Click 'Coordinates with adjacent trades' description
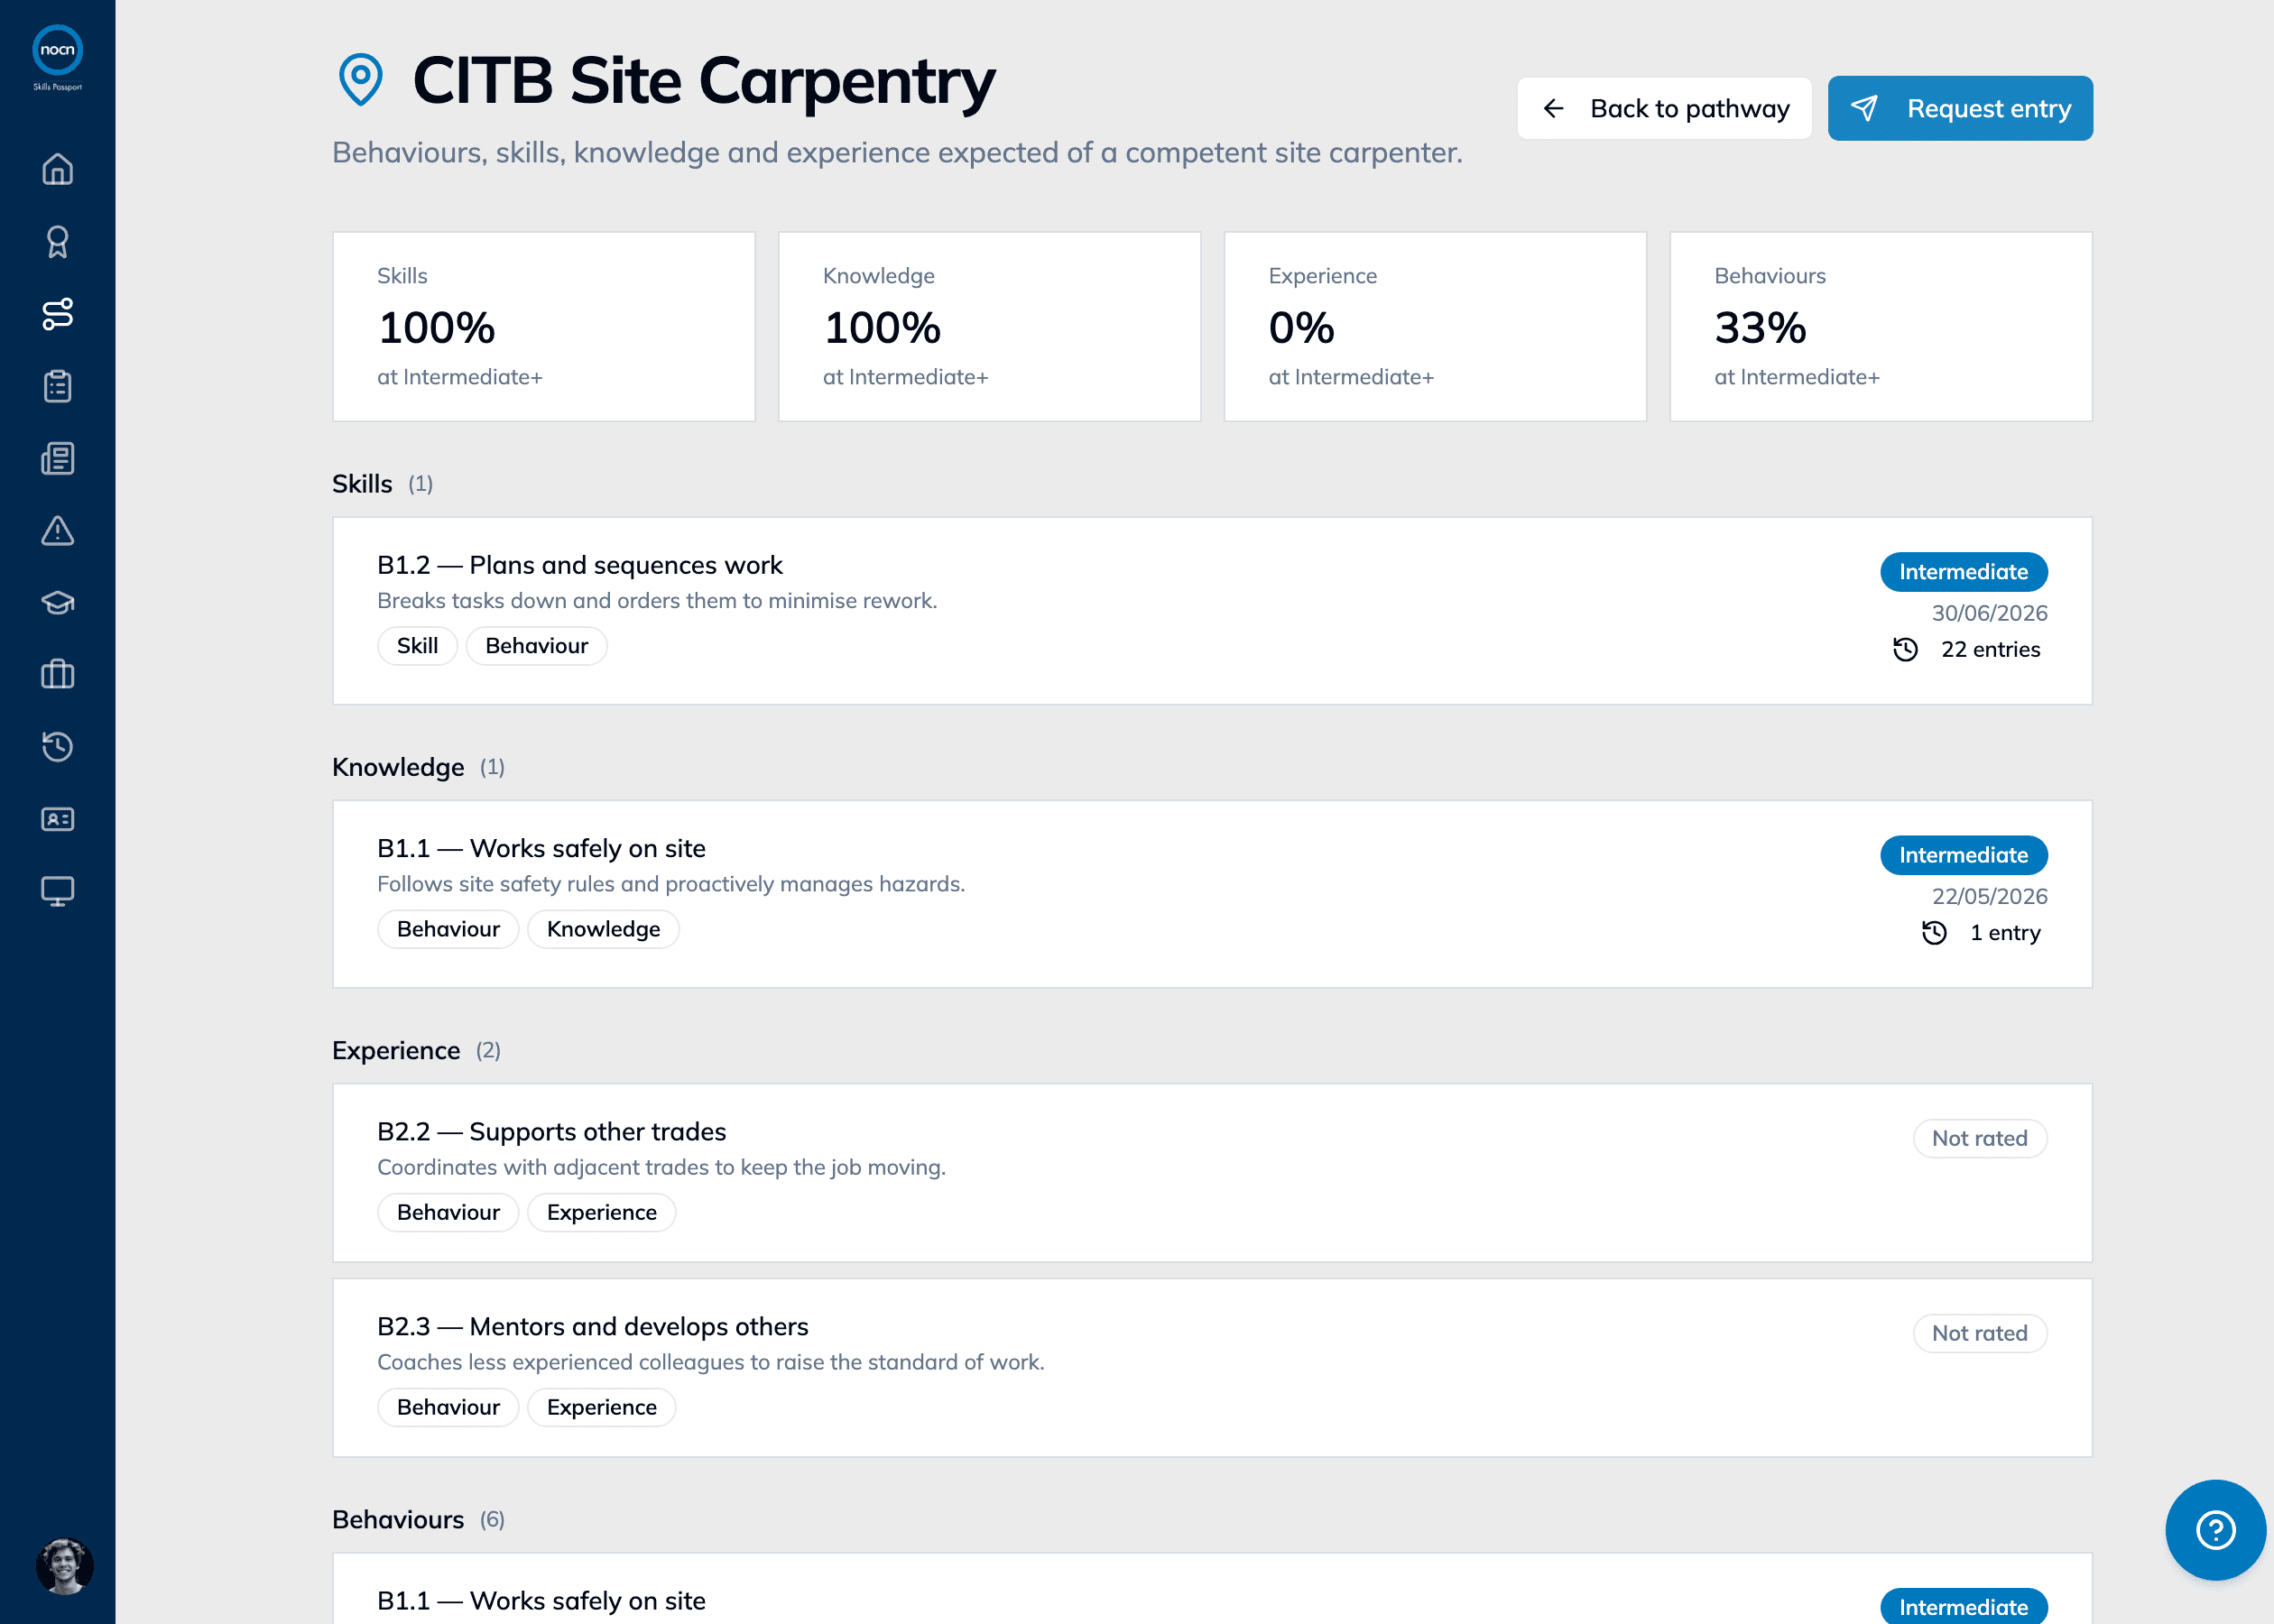This screenshot has width=2274, height=1624. [661, 1167]
